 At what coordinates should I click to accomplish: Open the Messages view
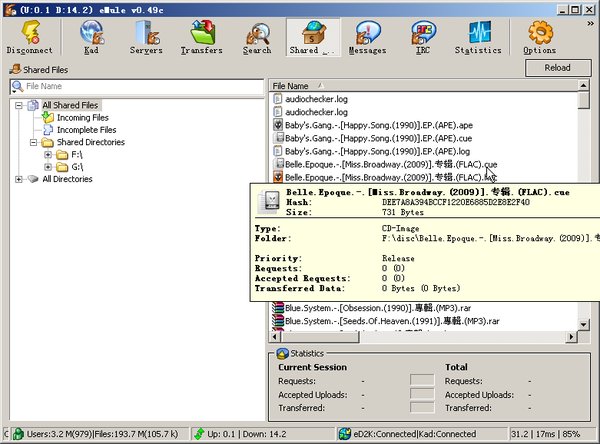click(x=367, y=37)
